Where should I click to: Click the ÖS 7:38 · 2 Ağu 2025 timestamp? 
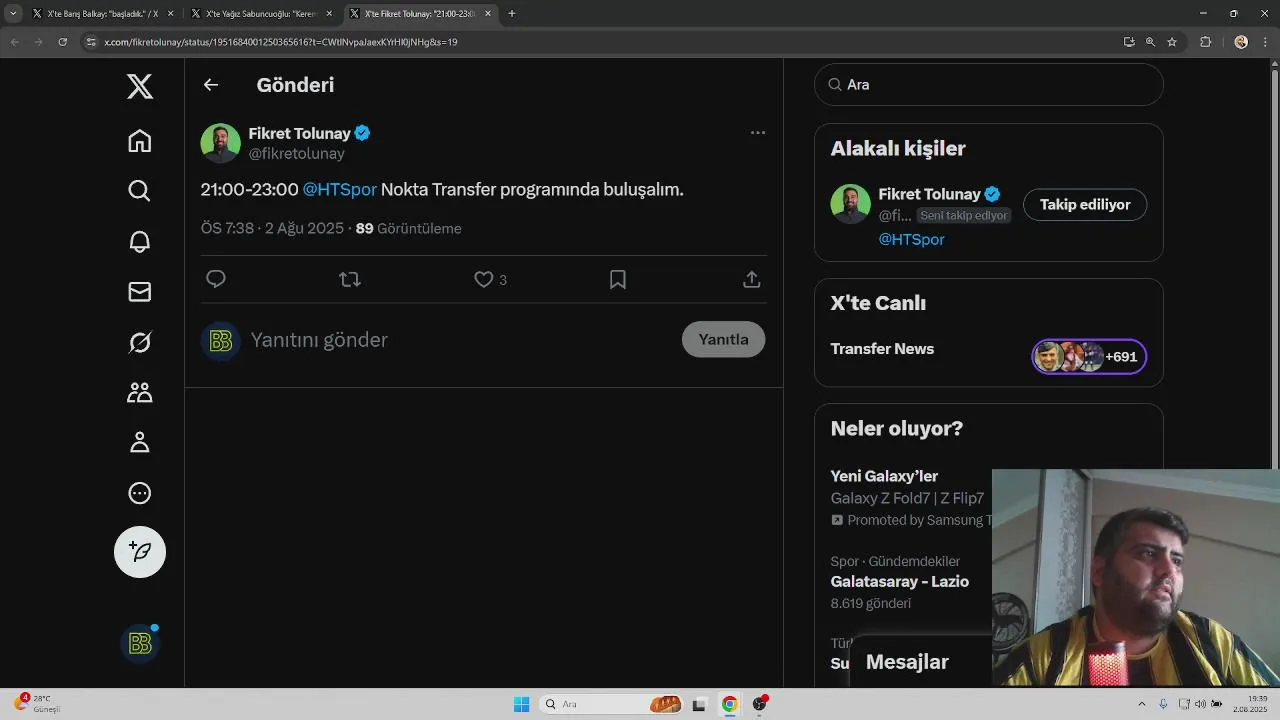tap(272, 228)
